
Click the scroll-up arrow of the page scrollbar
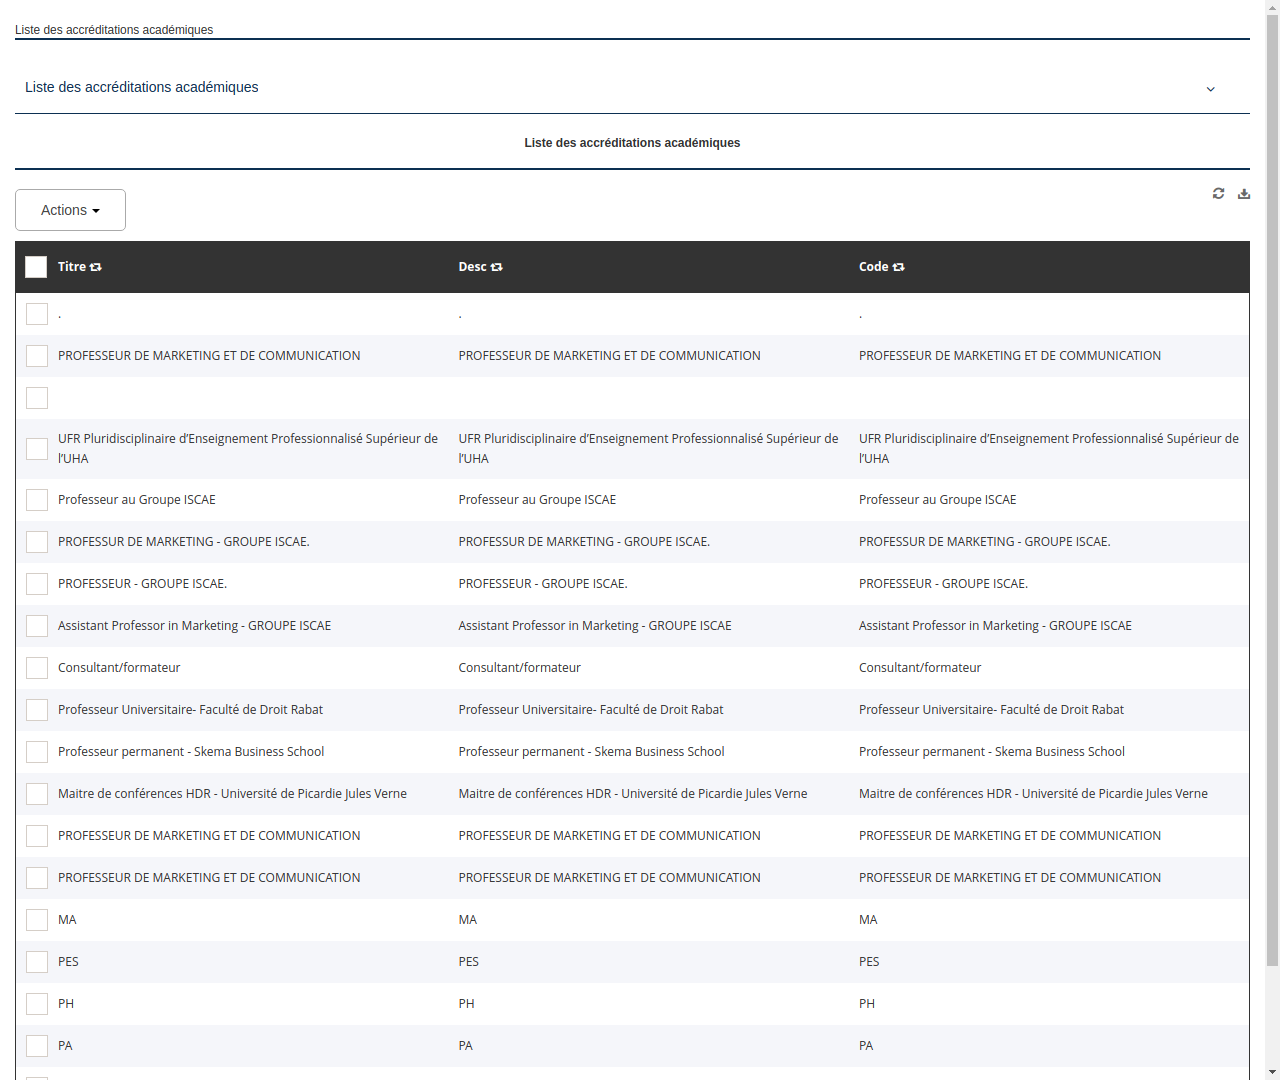point(1272,8)
